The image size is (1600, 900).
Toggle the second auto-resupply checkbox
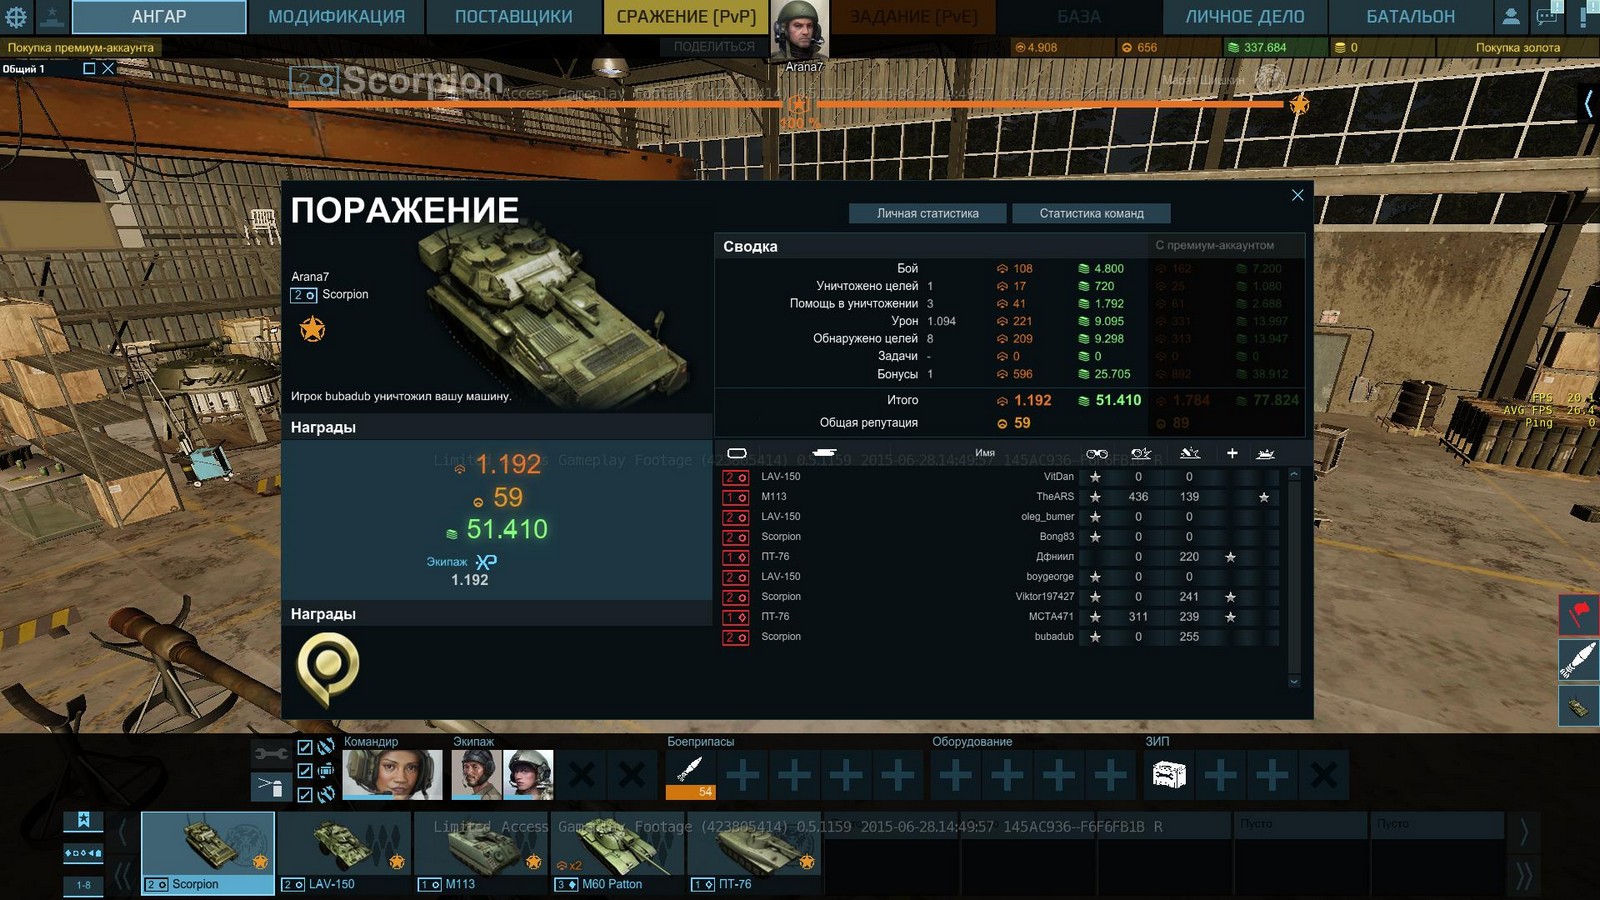(x=305, y=771)
